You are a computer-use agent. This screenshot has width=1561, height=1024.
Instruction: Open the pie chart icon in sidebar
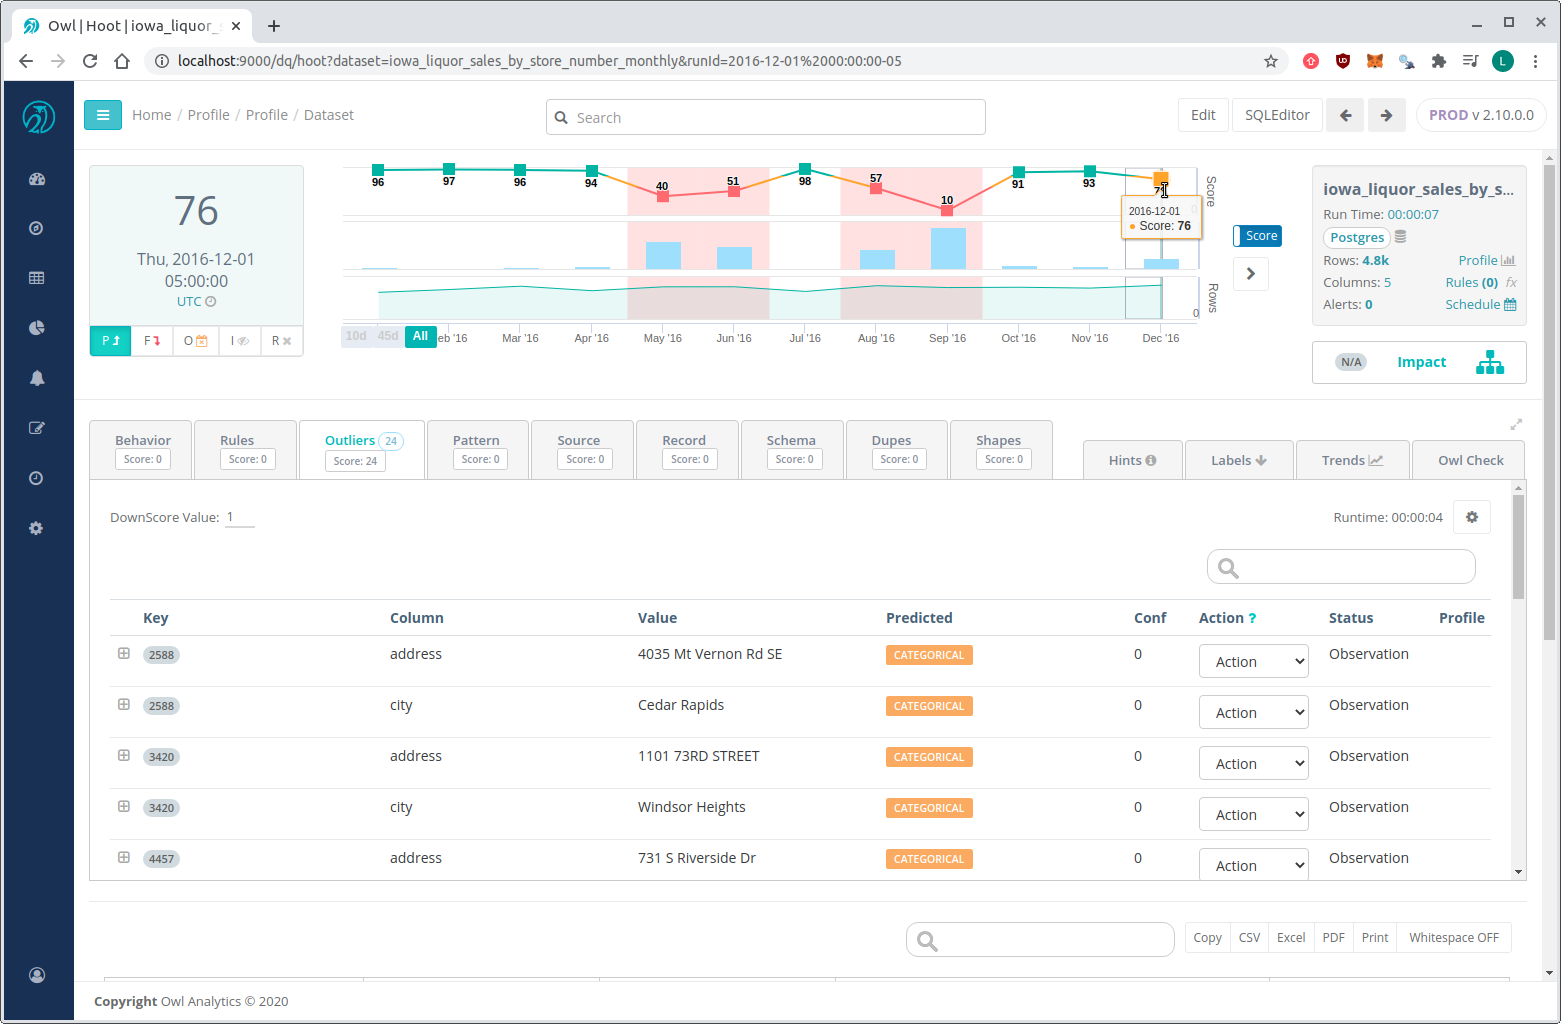click(37, 328)
